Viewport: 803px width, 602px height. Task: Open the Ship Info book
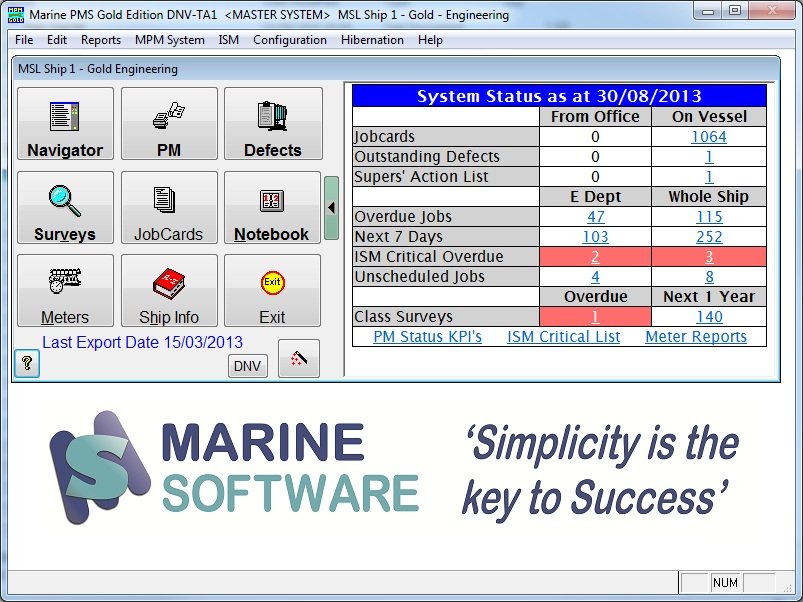pos(169,291)
